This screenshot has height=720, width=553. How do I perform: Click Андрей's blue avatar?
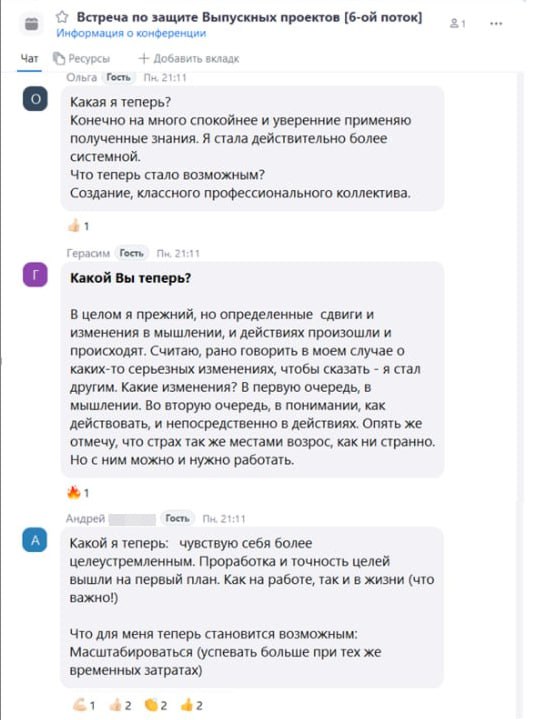tap(35, 540)
